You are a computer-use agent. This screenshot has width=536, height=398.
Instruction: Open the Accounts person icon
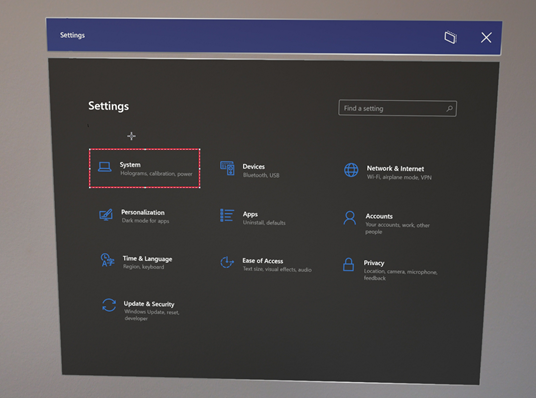[349, 218]
